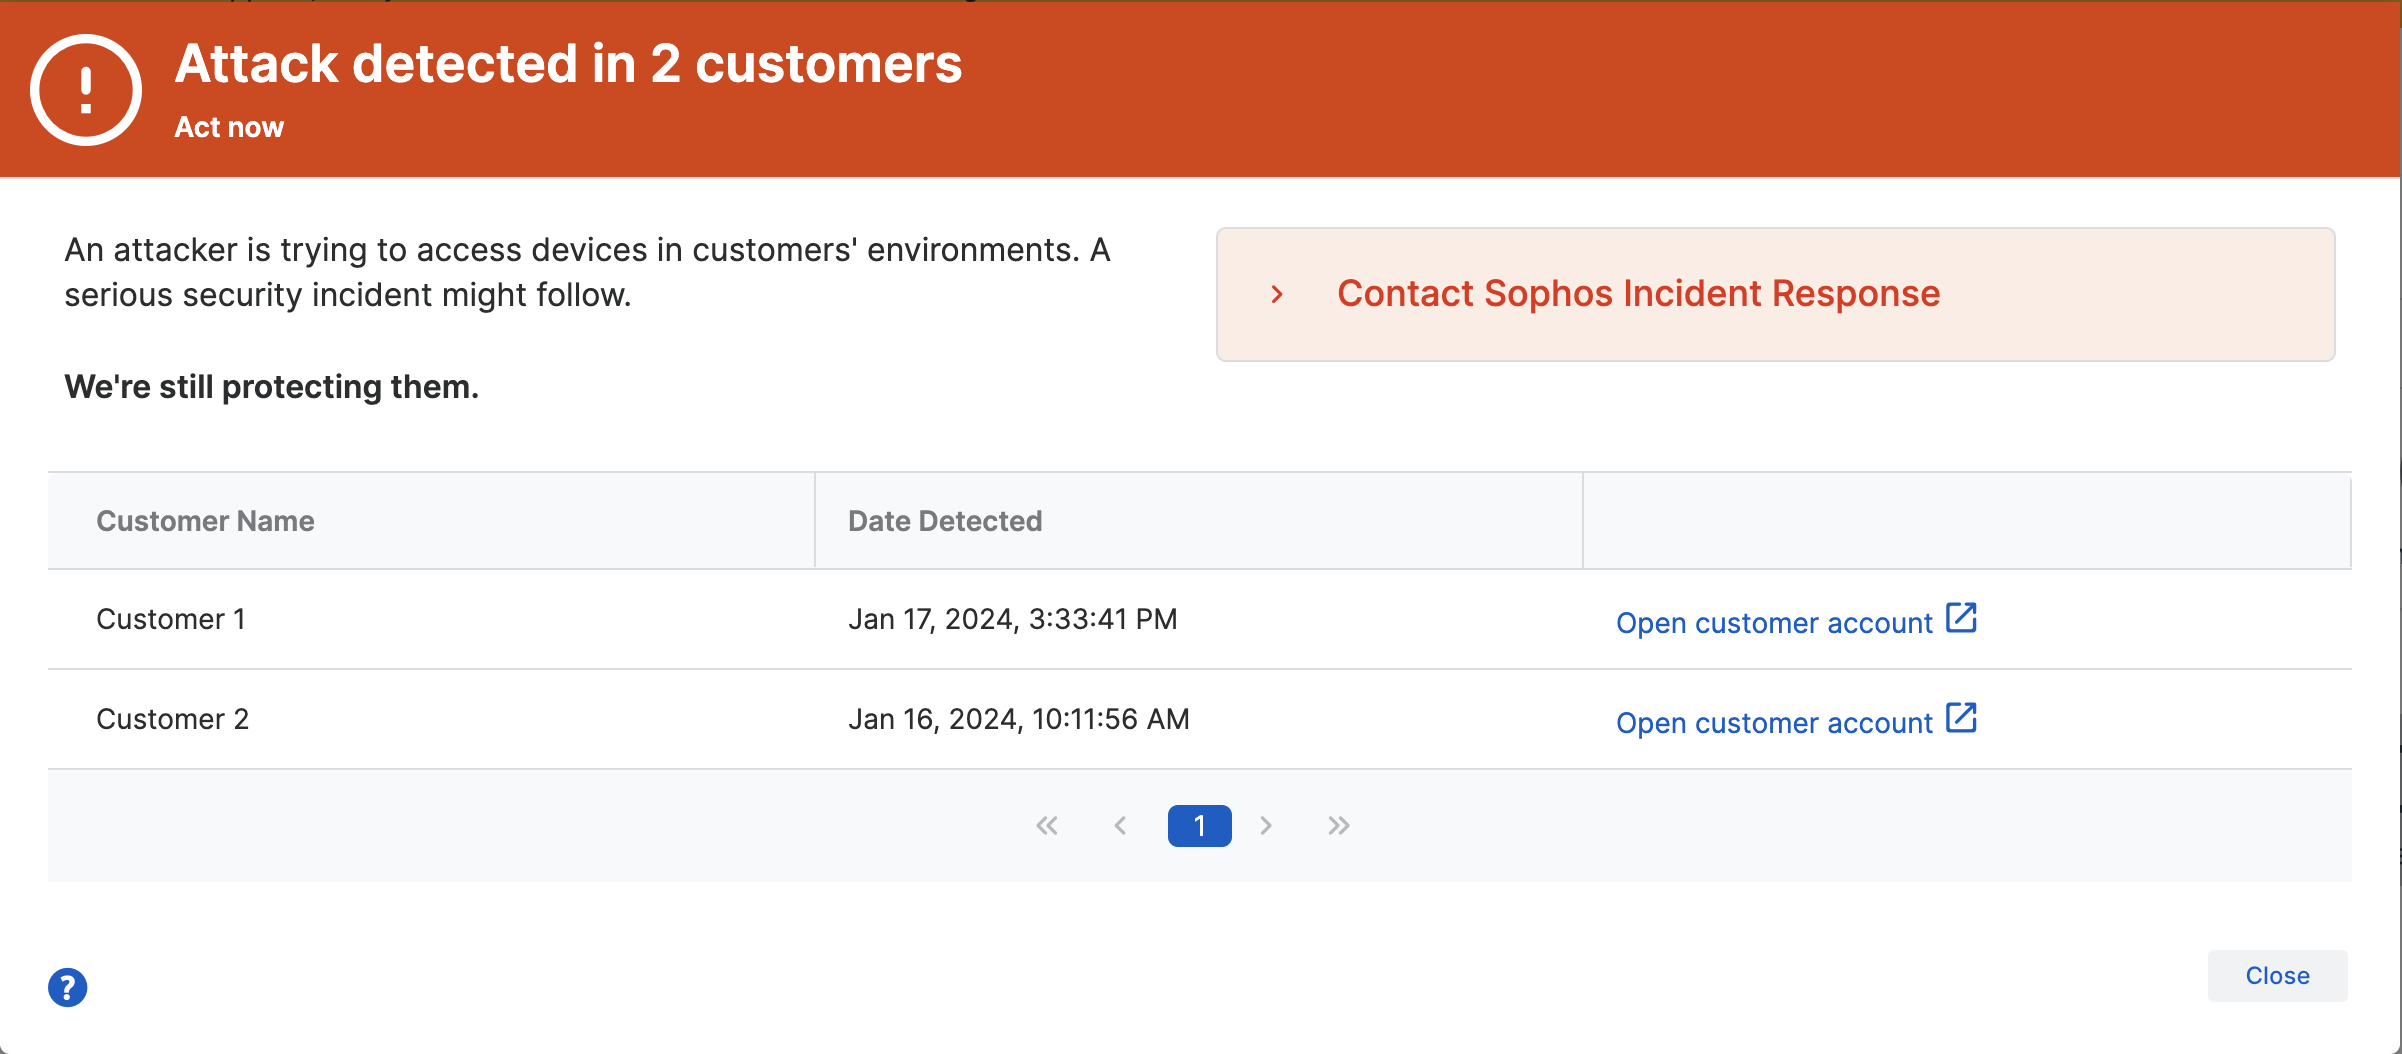Image resolution: width=2402 pixels, height=1054 pixels.
Task: Sort by Date Detected column header
Action: coord(945,521)
